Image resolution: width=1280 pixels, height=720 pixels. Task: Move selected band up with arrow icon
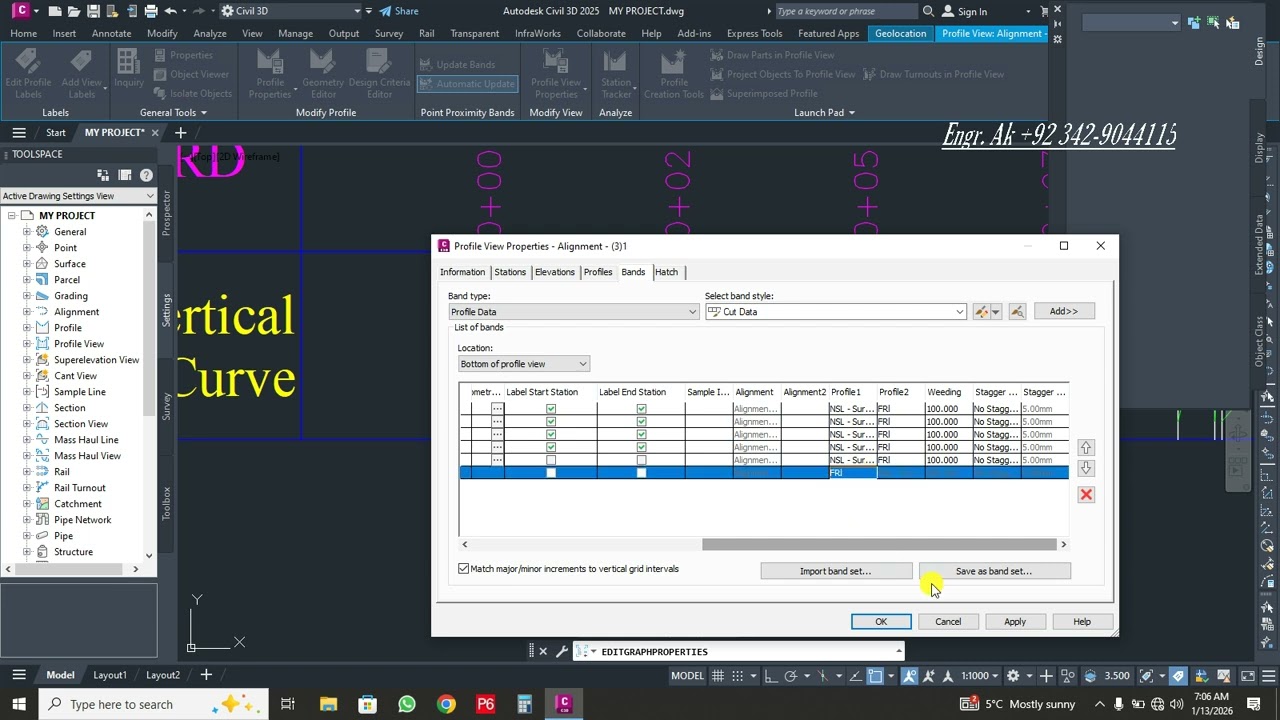[1086, 448]
